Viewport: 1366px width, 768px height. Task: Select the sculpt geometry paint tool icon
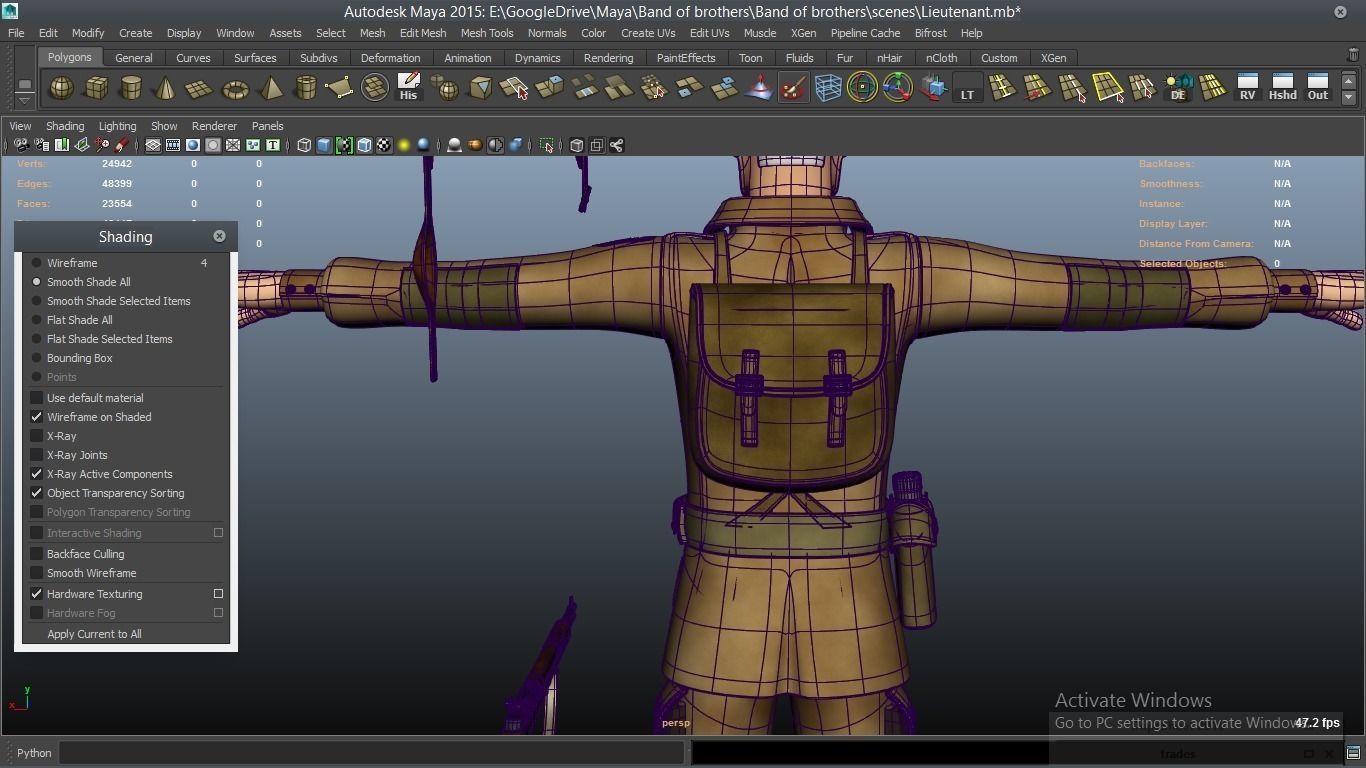[x=793, y=88]
